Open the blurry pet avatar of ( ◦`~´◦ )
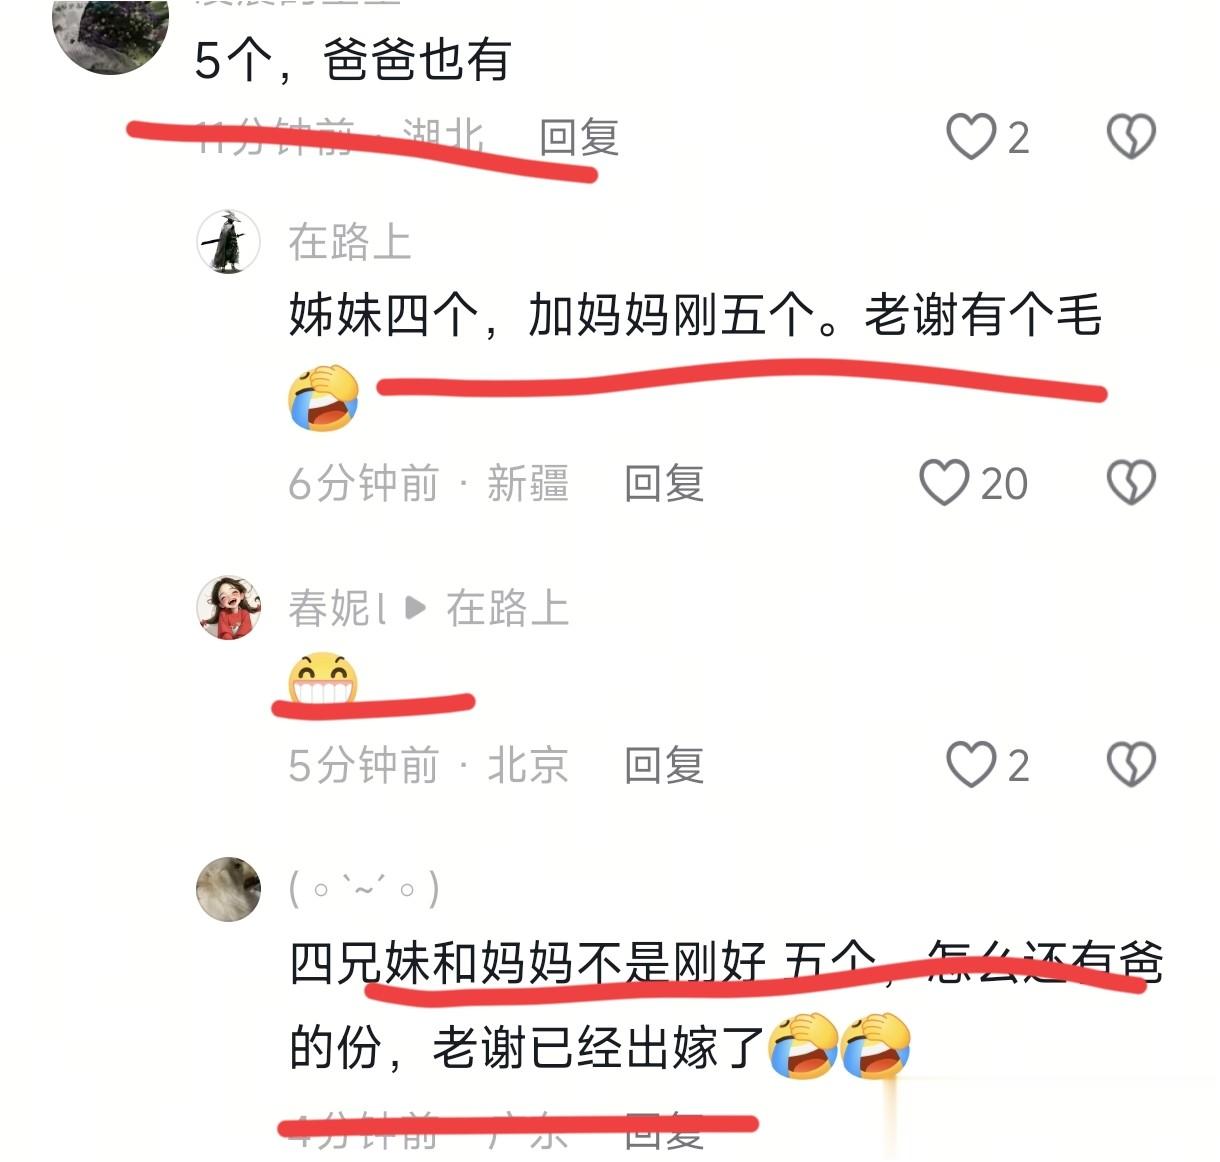 point(228,889)
